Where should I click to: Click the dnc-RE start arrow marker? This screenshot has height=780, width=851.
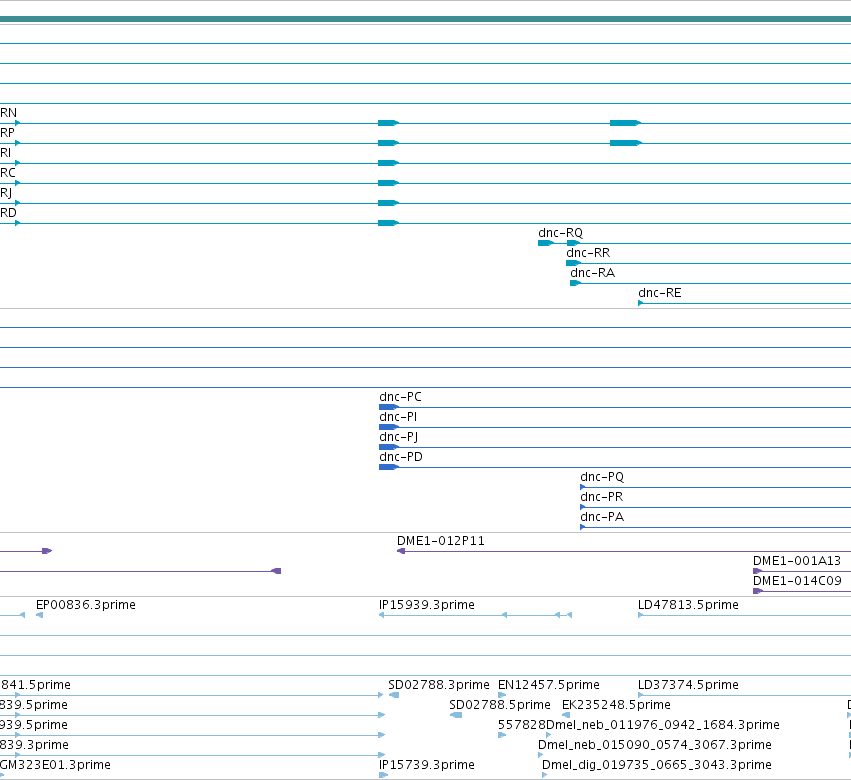click(x=641, y=303)
